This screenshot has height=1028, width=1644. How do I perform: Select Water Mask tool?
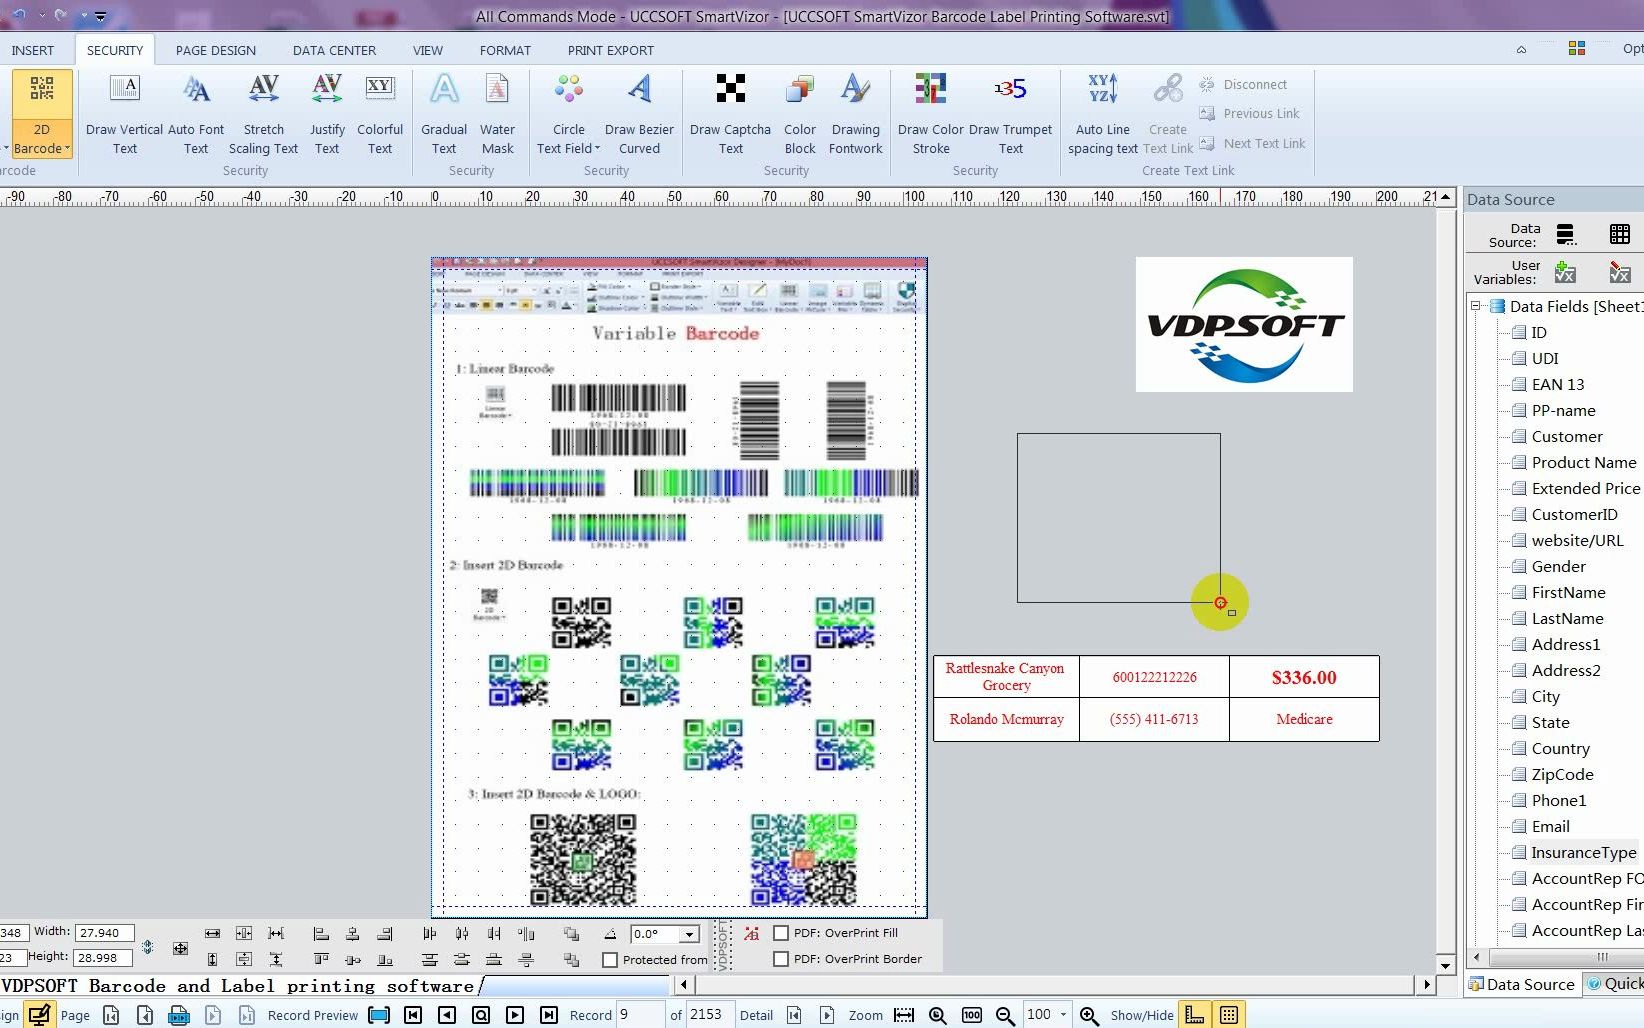click(x=497, y=115)
